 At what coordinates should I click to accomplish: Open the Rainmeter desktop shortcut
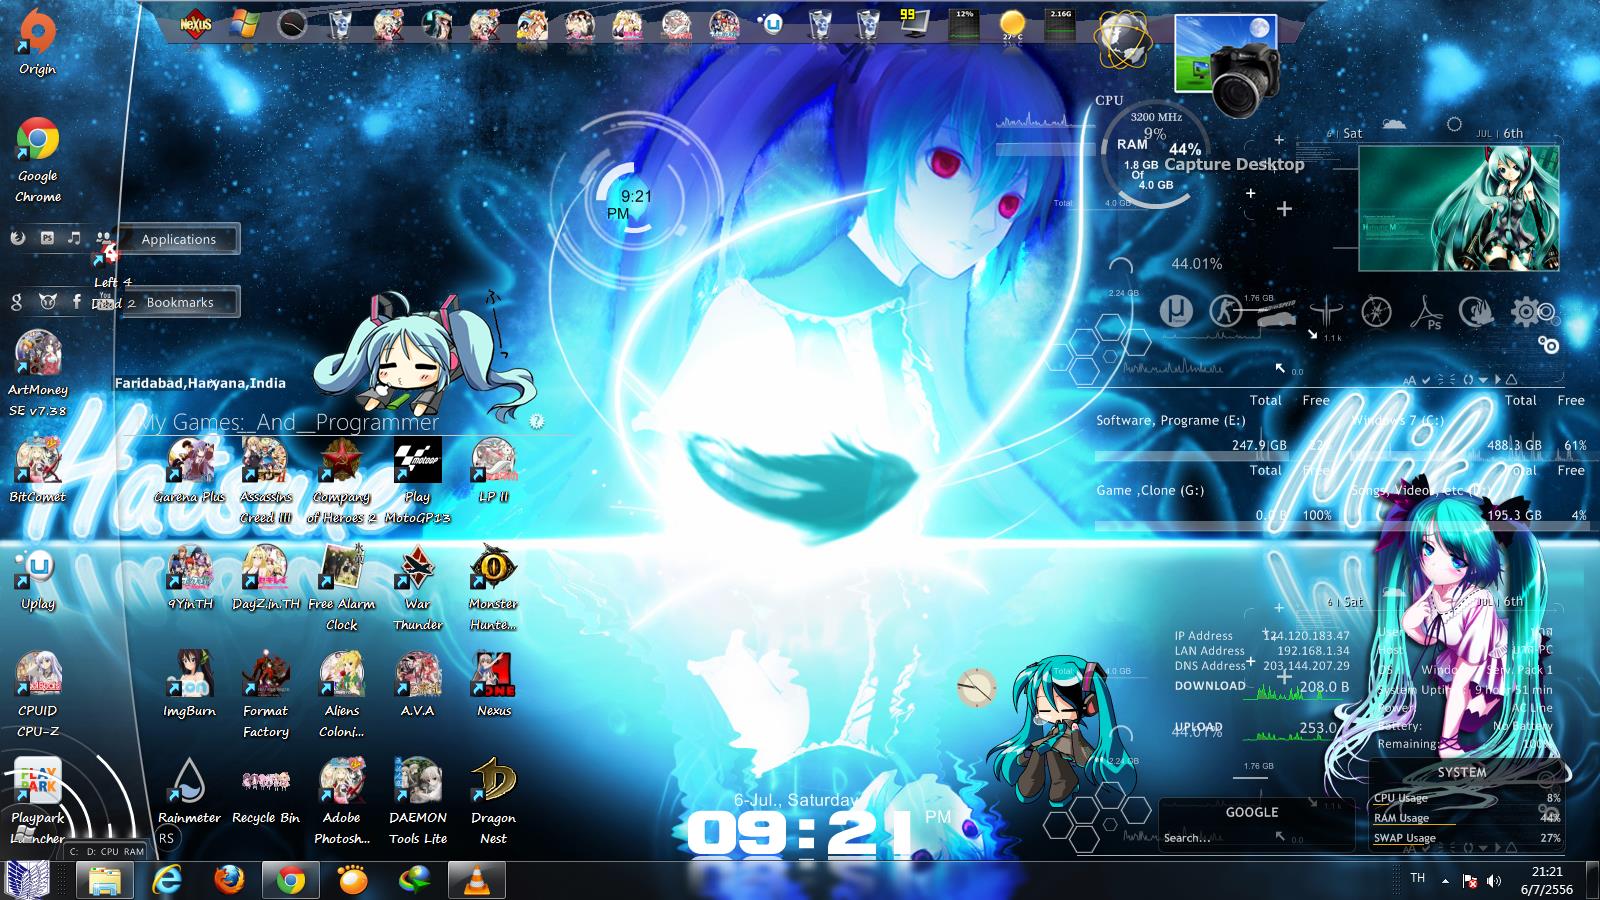190,791
